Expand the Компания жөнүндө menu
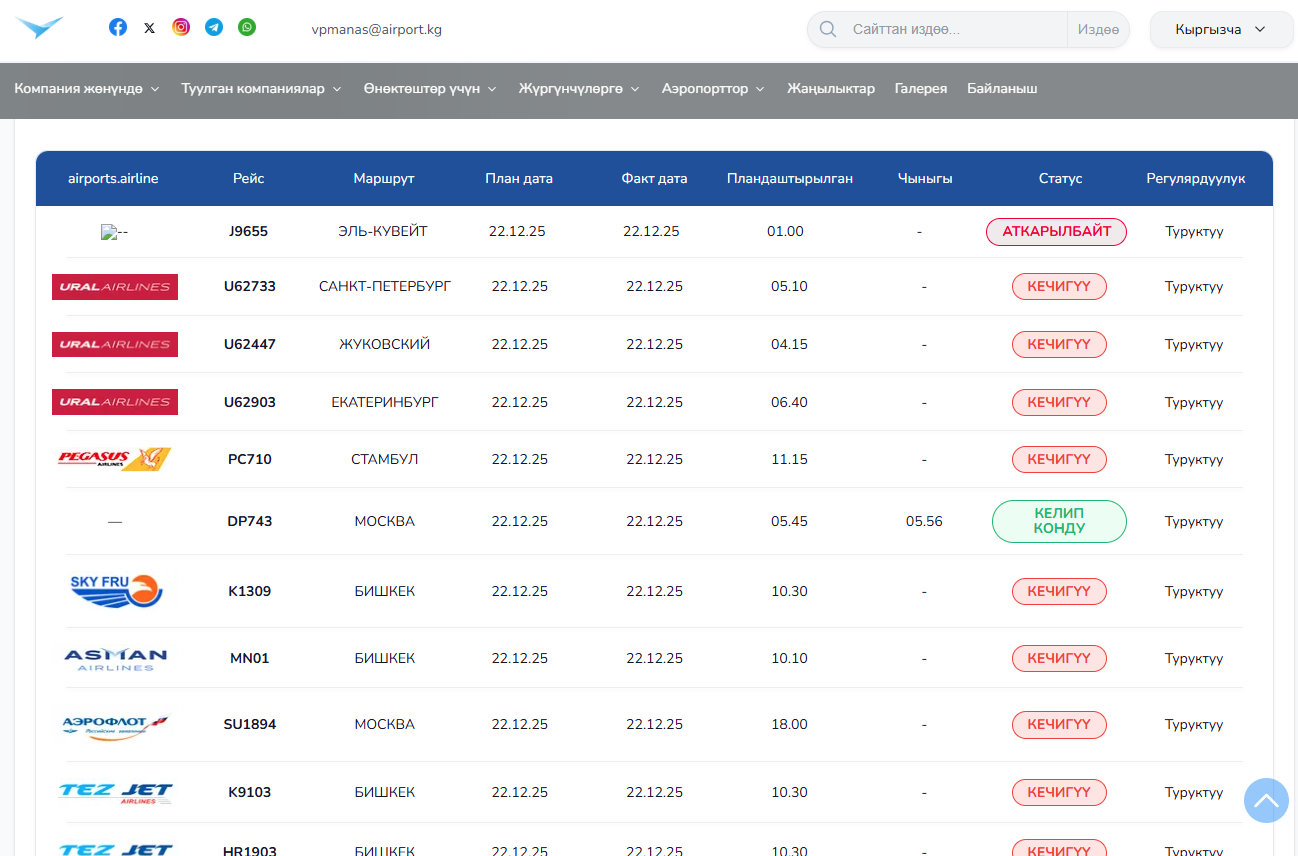 [87, 89]
